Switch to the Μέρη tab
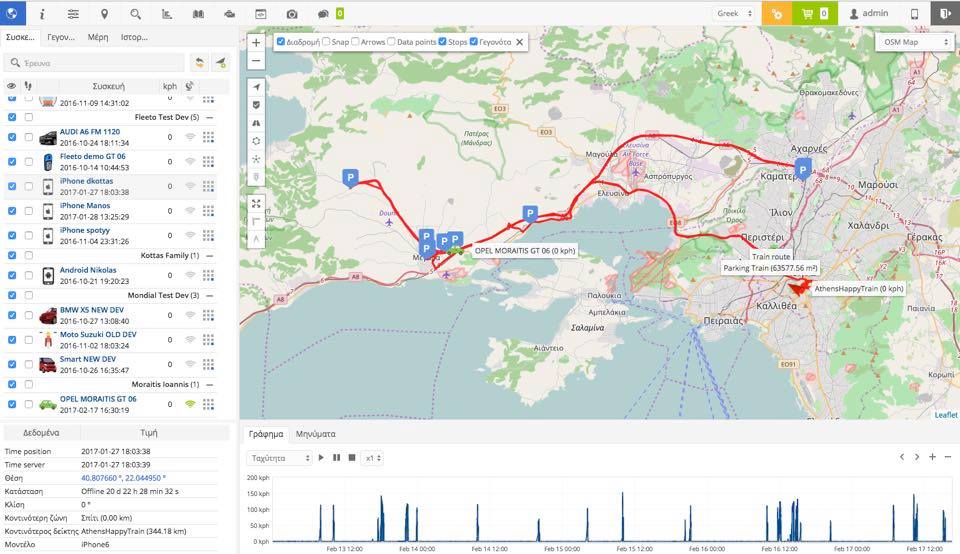 click(98, 36)
